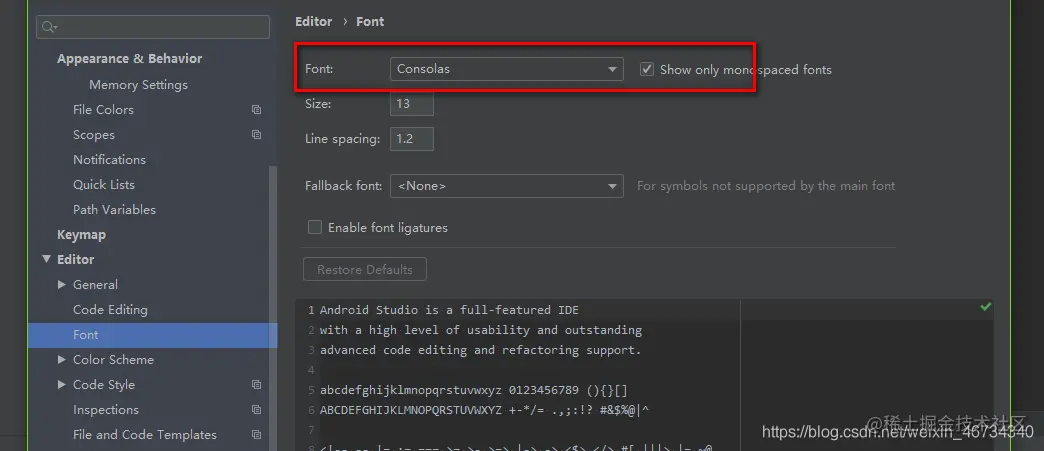Enable font ligatures checkbox

pyautogui.click(x=315, y=227)
